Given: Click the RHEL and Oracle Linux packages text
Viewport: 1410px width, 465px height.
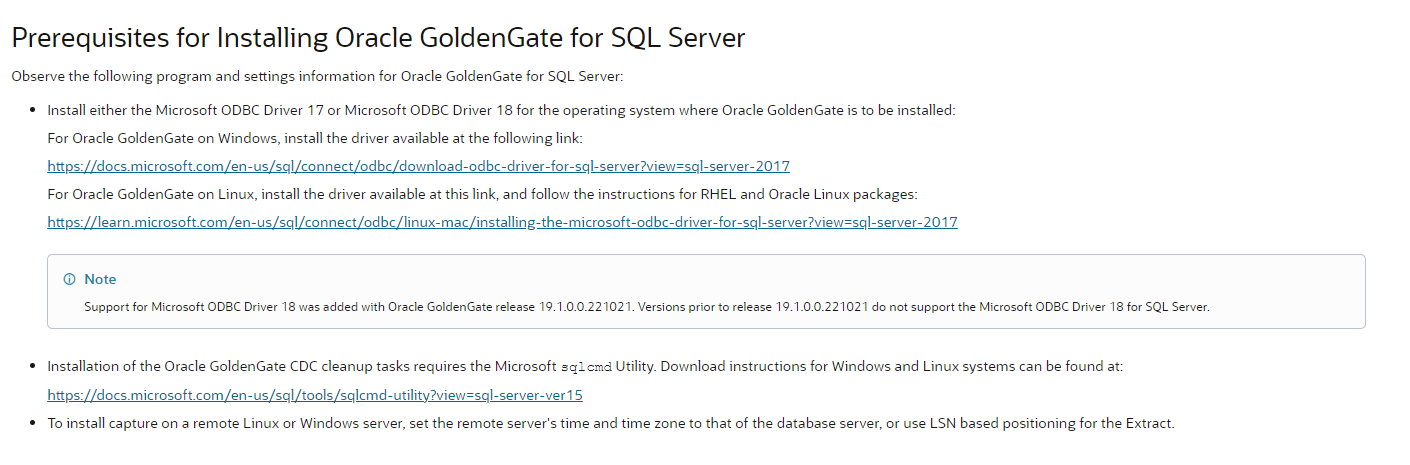Looking at the screenshot, I should click(810, 194).
